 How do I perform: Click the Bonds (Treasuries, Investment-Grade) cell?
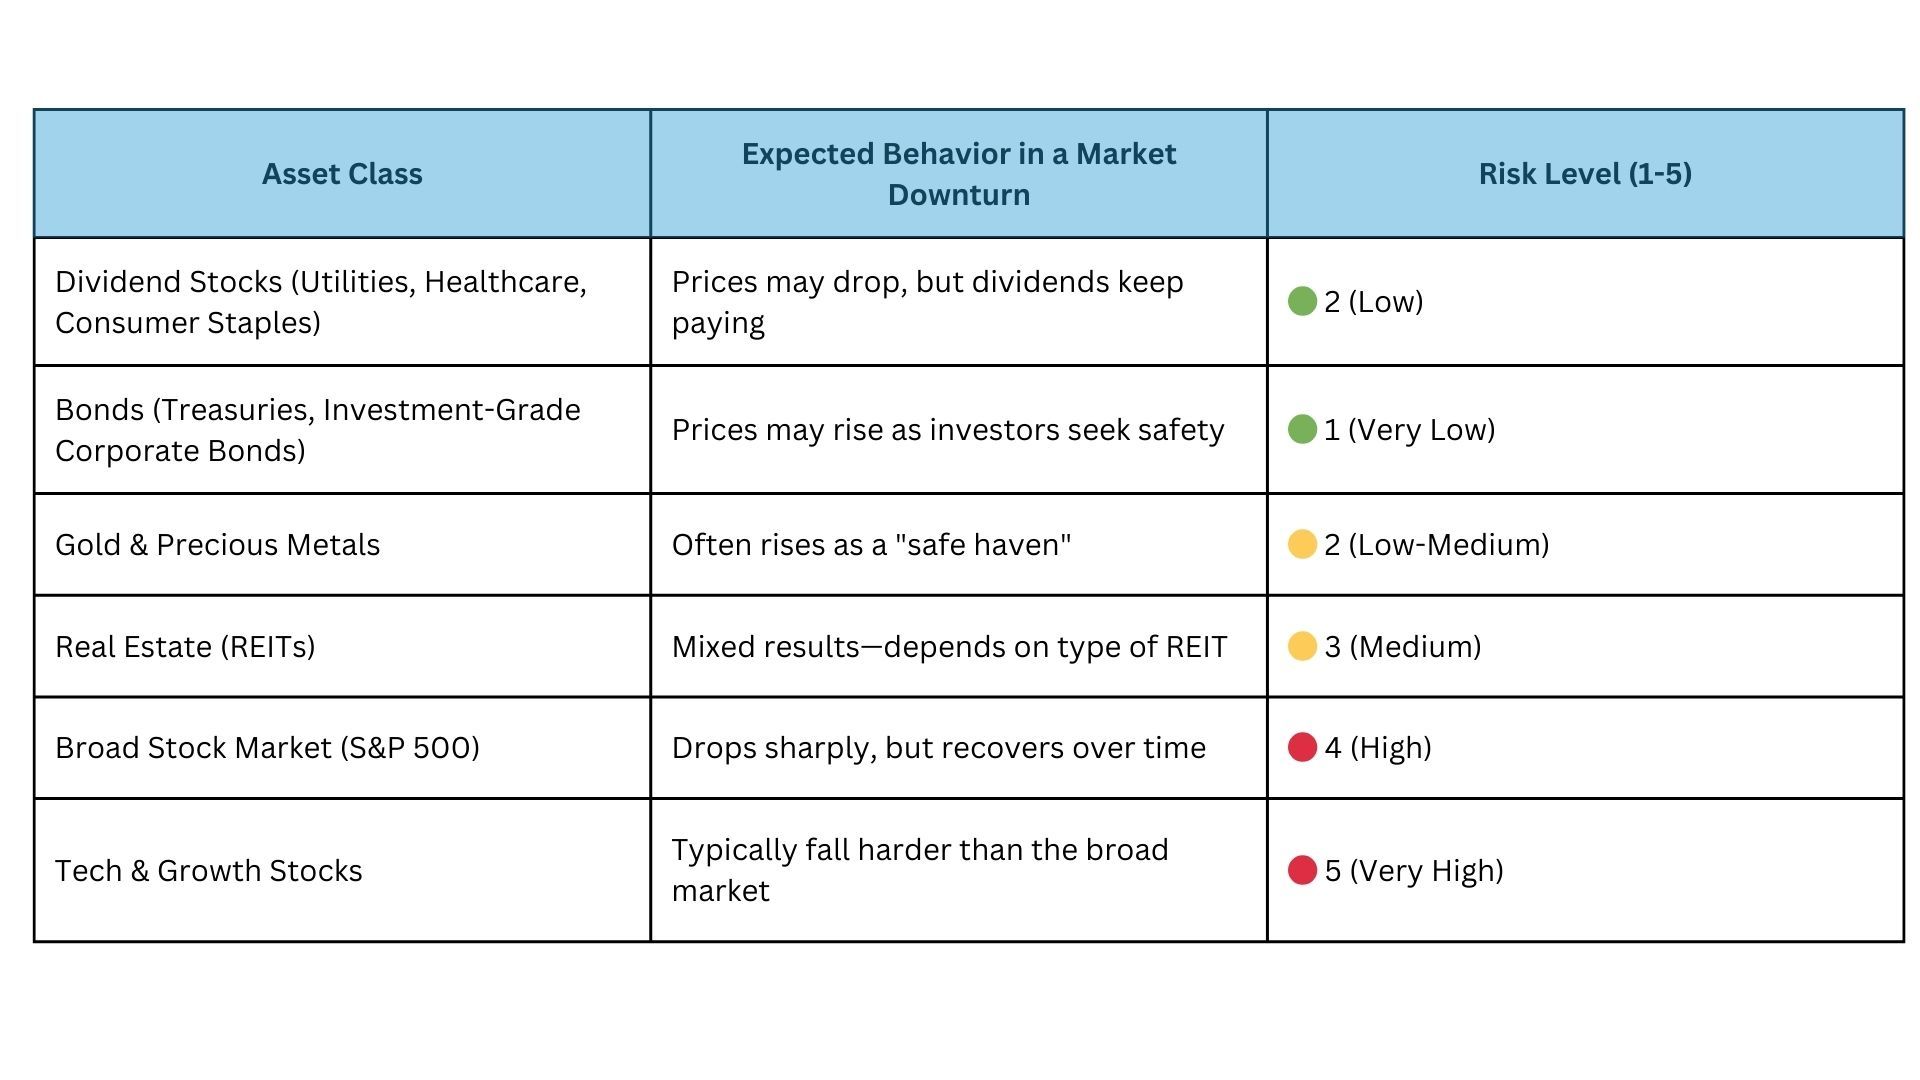317,430
